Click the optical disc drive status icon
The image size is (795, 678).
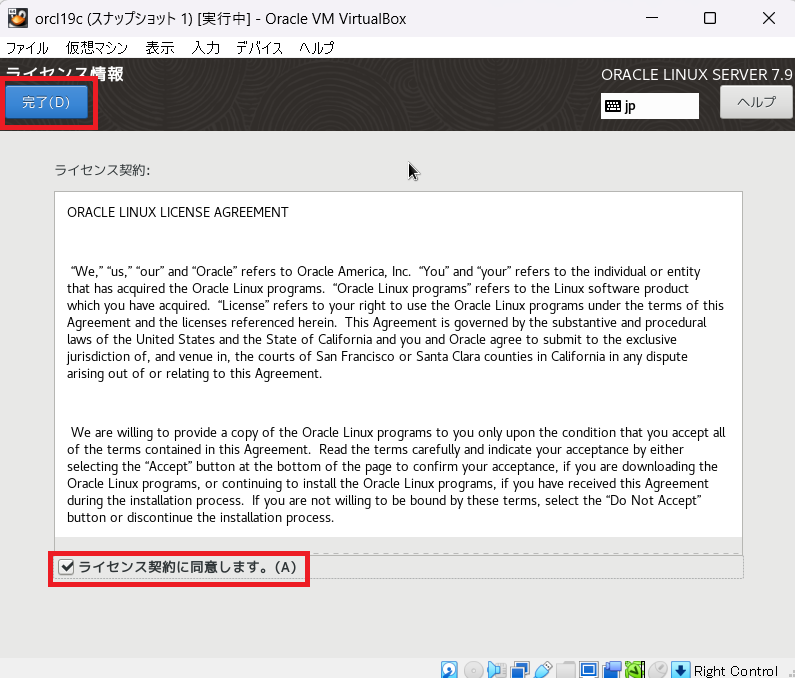(474, 669)
